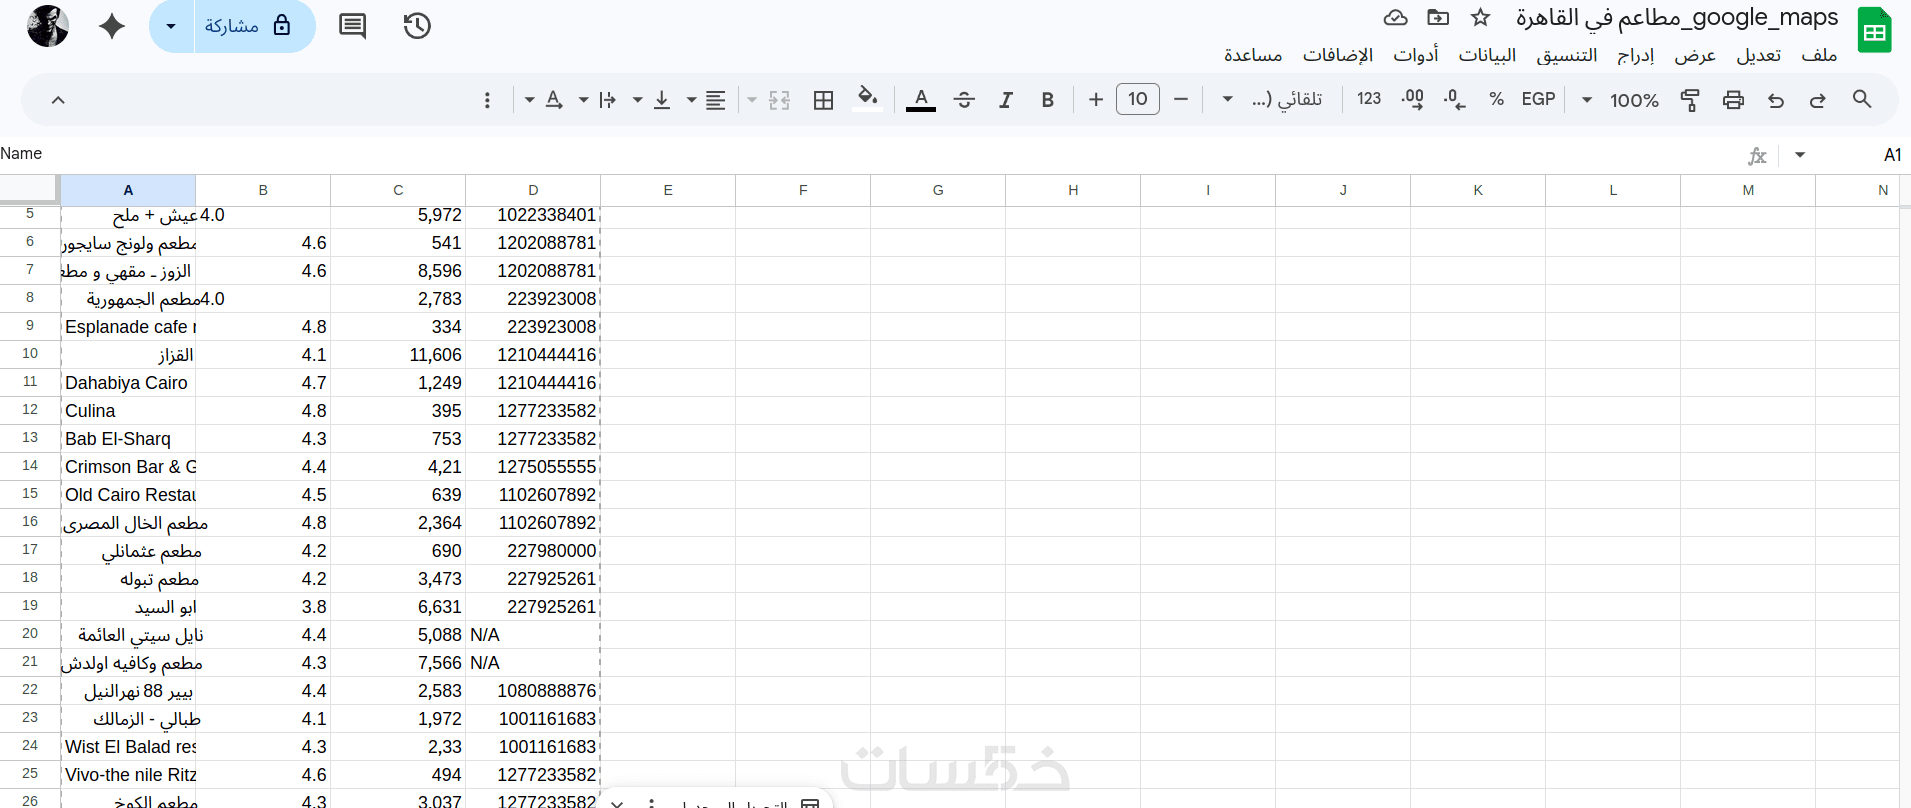Open the أدوات (Tools) menu
Viewport: 1911px width, 808px height.
coord(1416,55)
